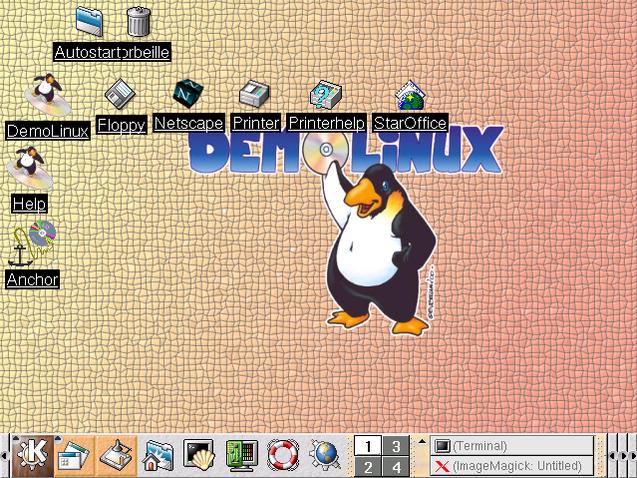Open the home directory panel icon
This screenshot has width=637, height=478.
coord(155,455)
